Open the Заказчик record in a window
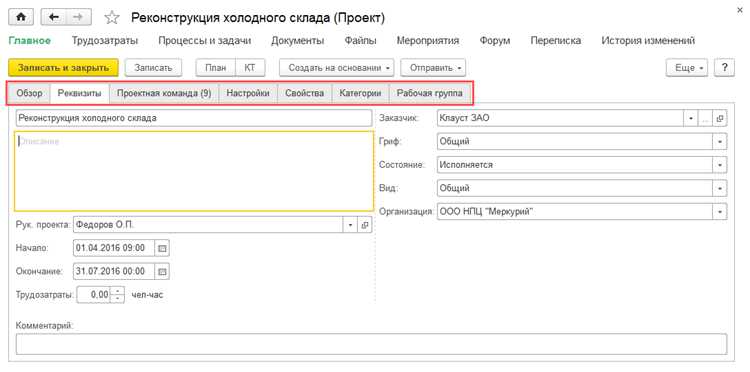The height and width of the screenshot is (372, 750). coord(719,118)
